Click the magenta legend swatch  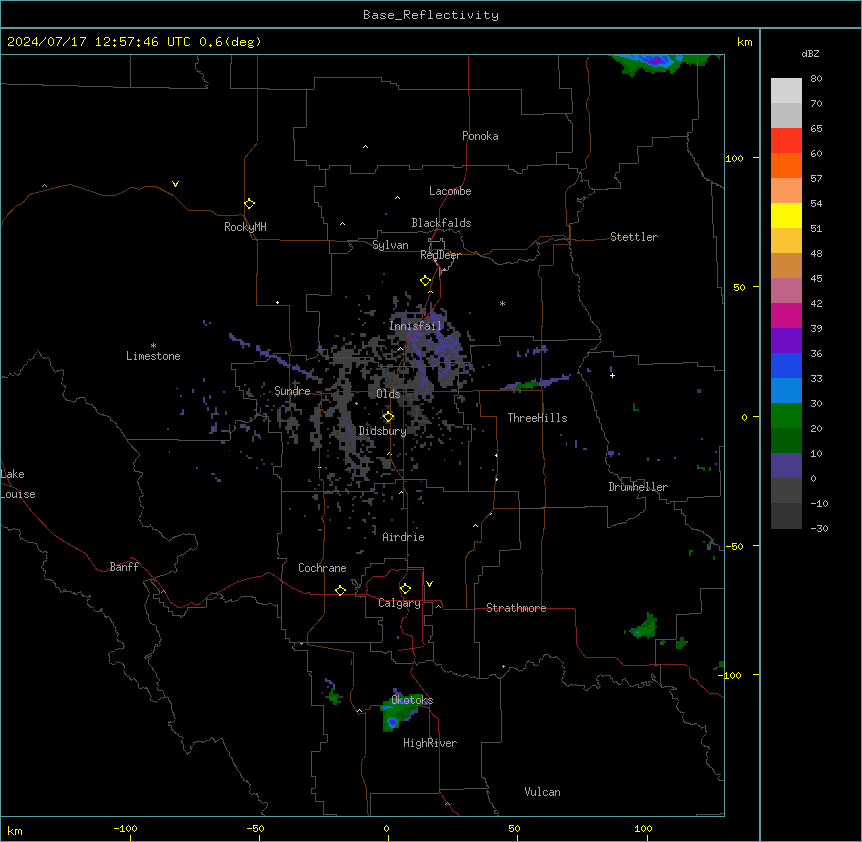[786, 315]
